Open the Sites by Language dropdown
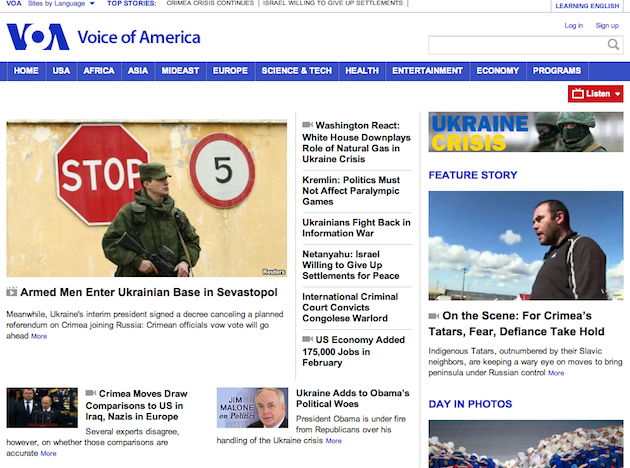630x468 pixels. (61, 3)
